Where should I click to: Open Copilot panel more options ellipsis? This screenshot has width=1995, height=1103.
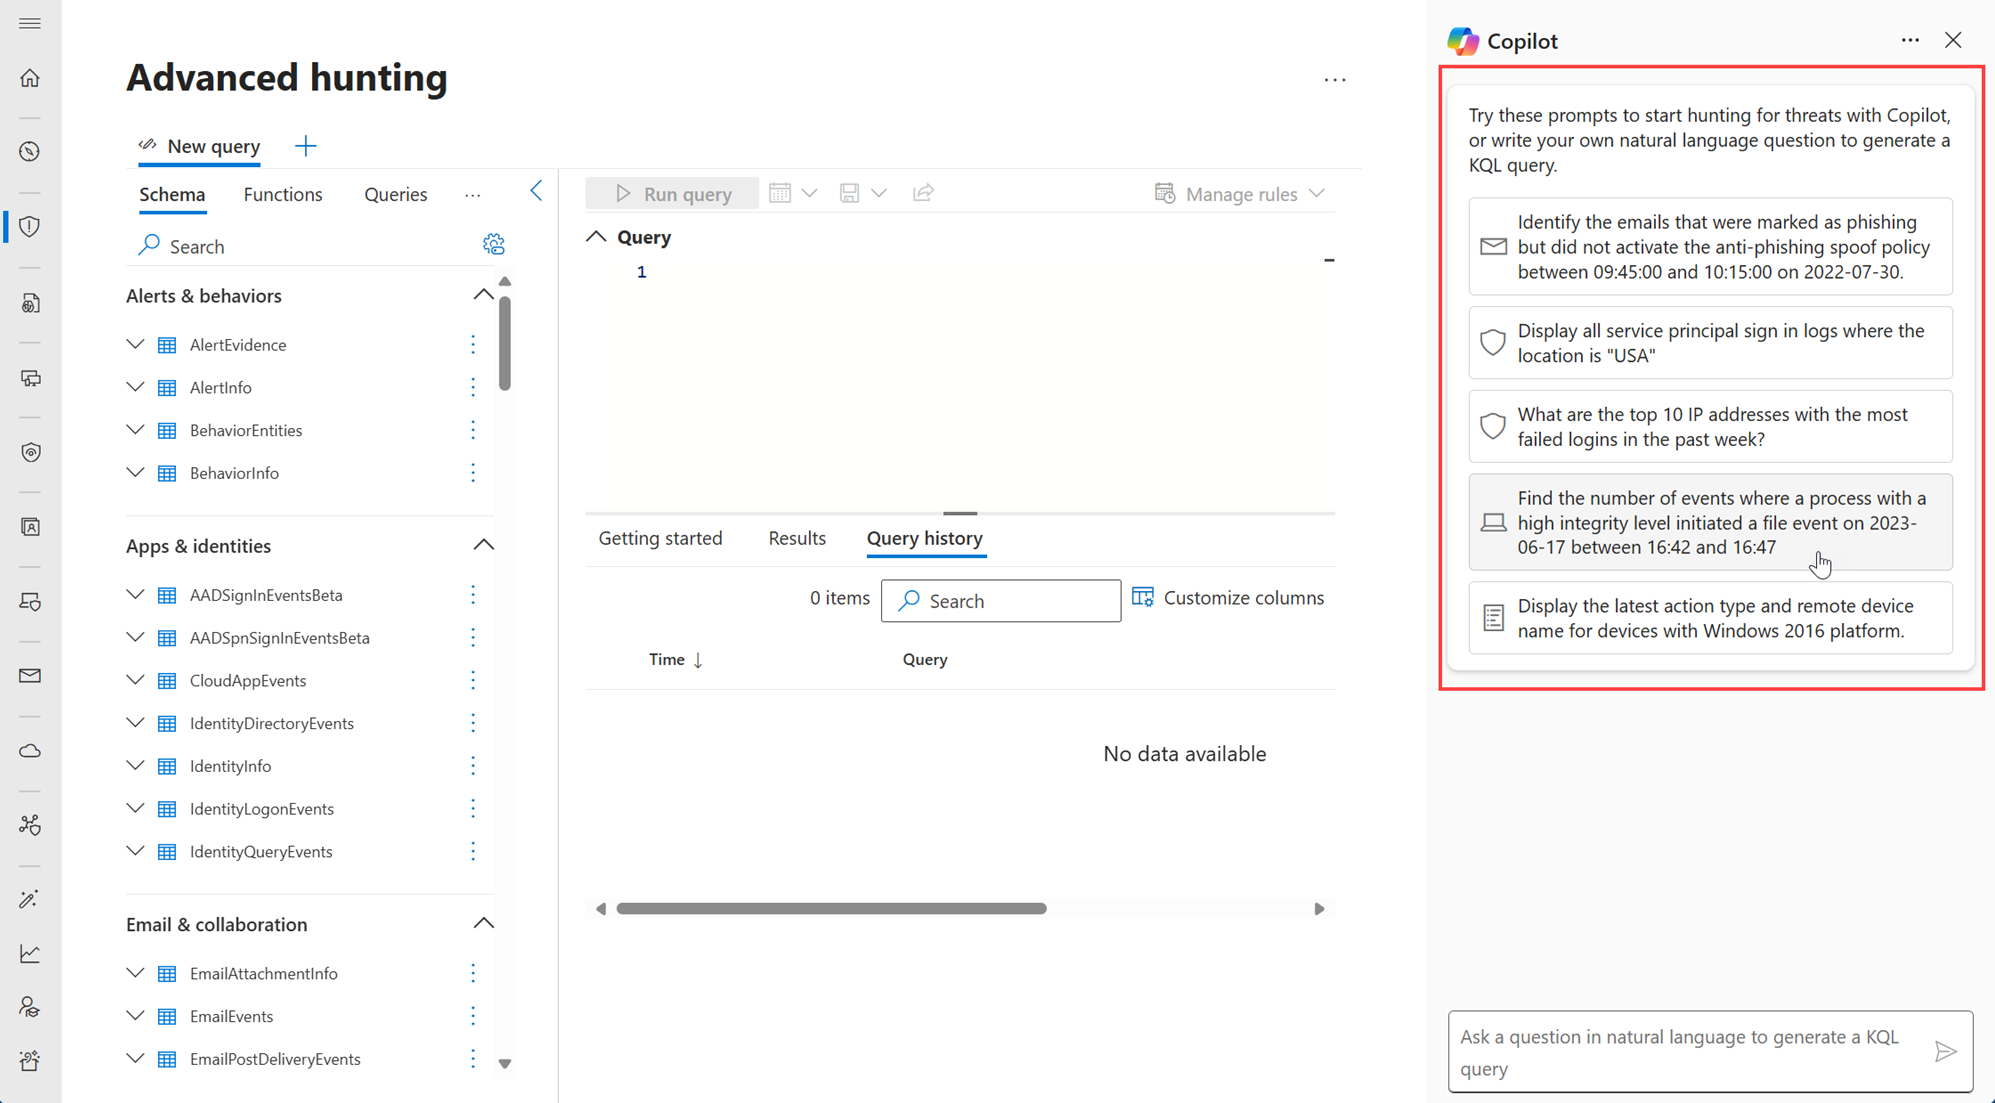coord(1910,40)
